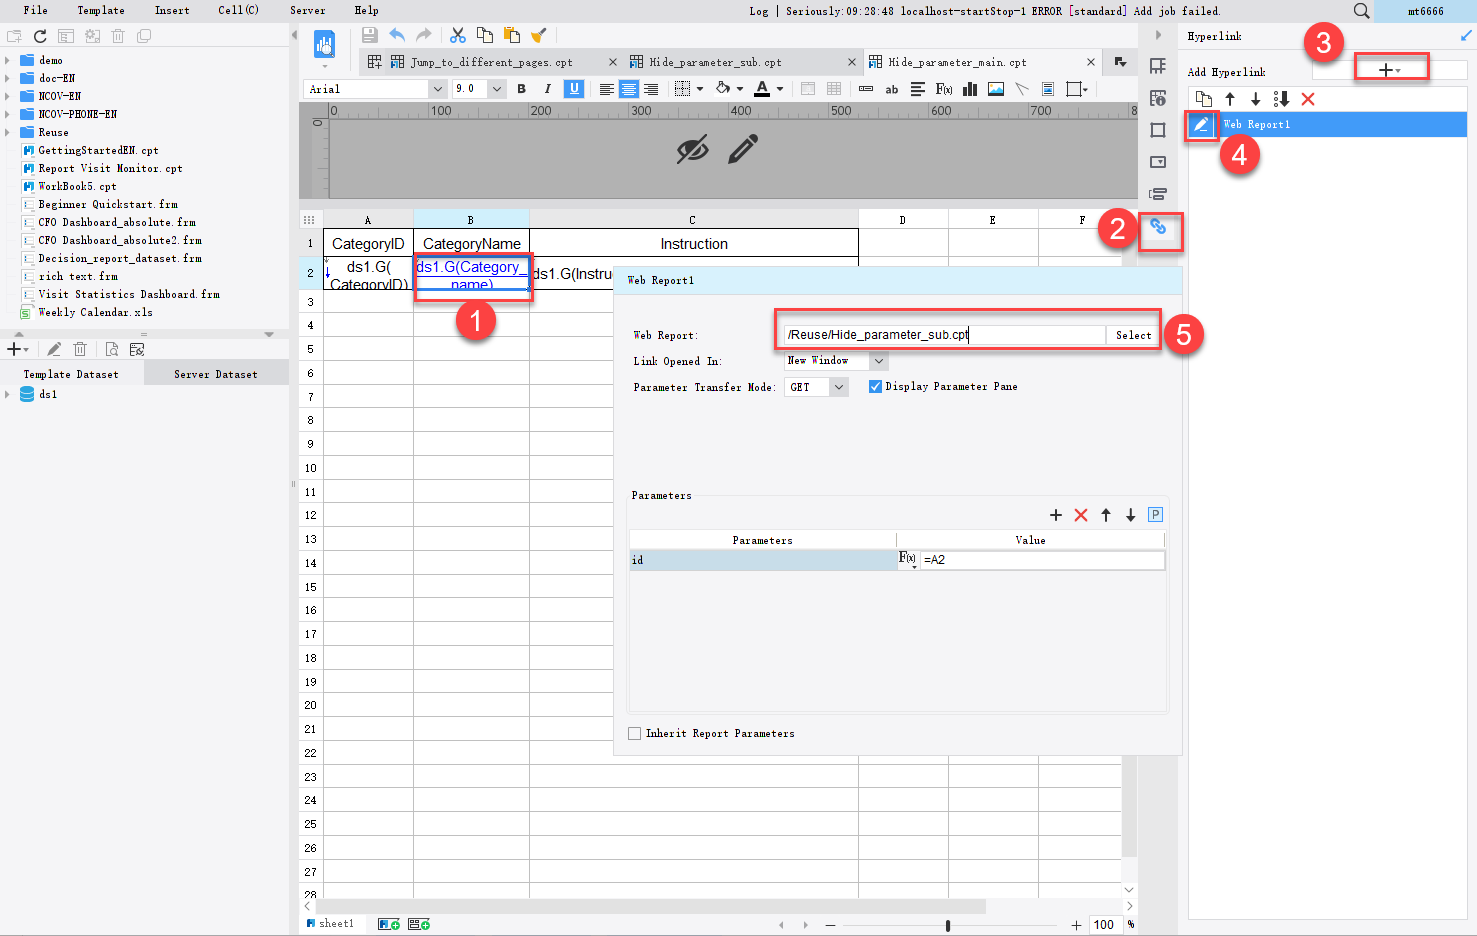The width and height of the screenshot is (1477, 936).
Task: Move the hyperlink up in the list
Action: pos(1230,99)
